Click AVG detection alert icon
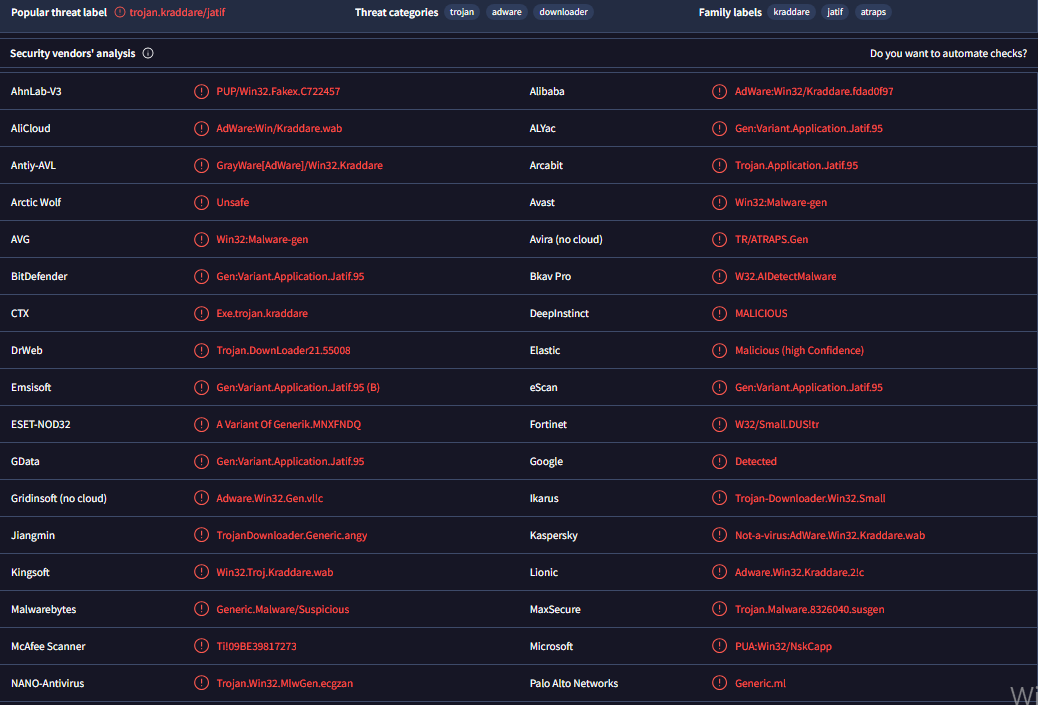The height and width of the screenshot is (705, 1038). 201,240
